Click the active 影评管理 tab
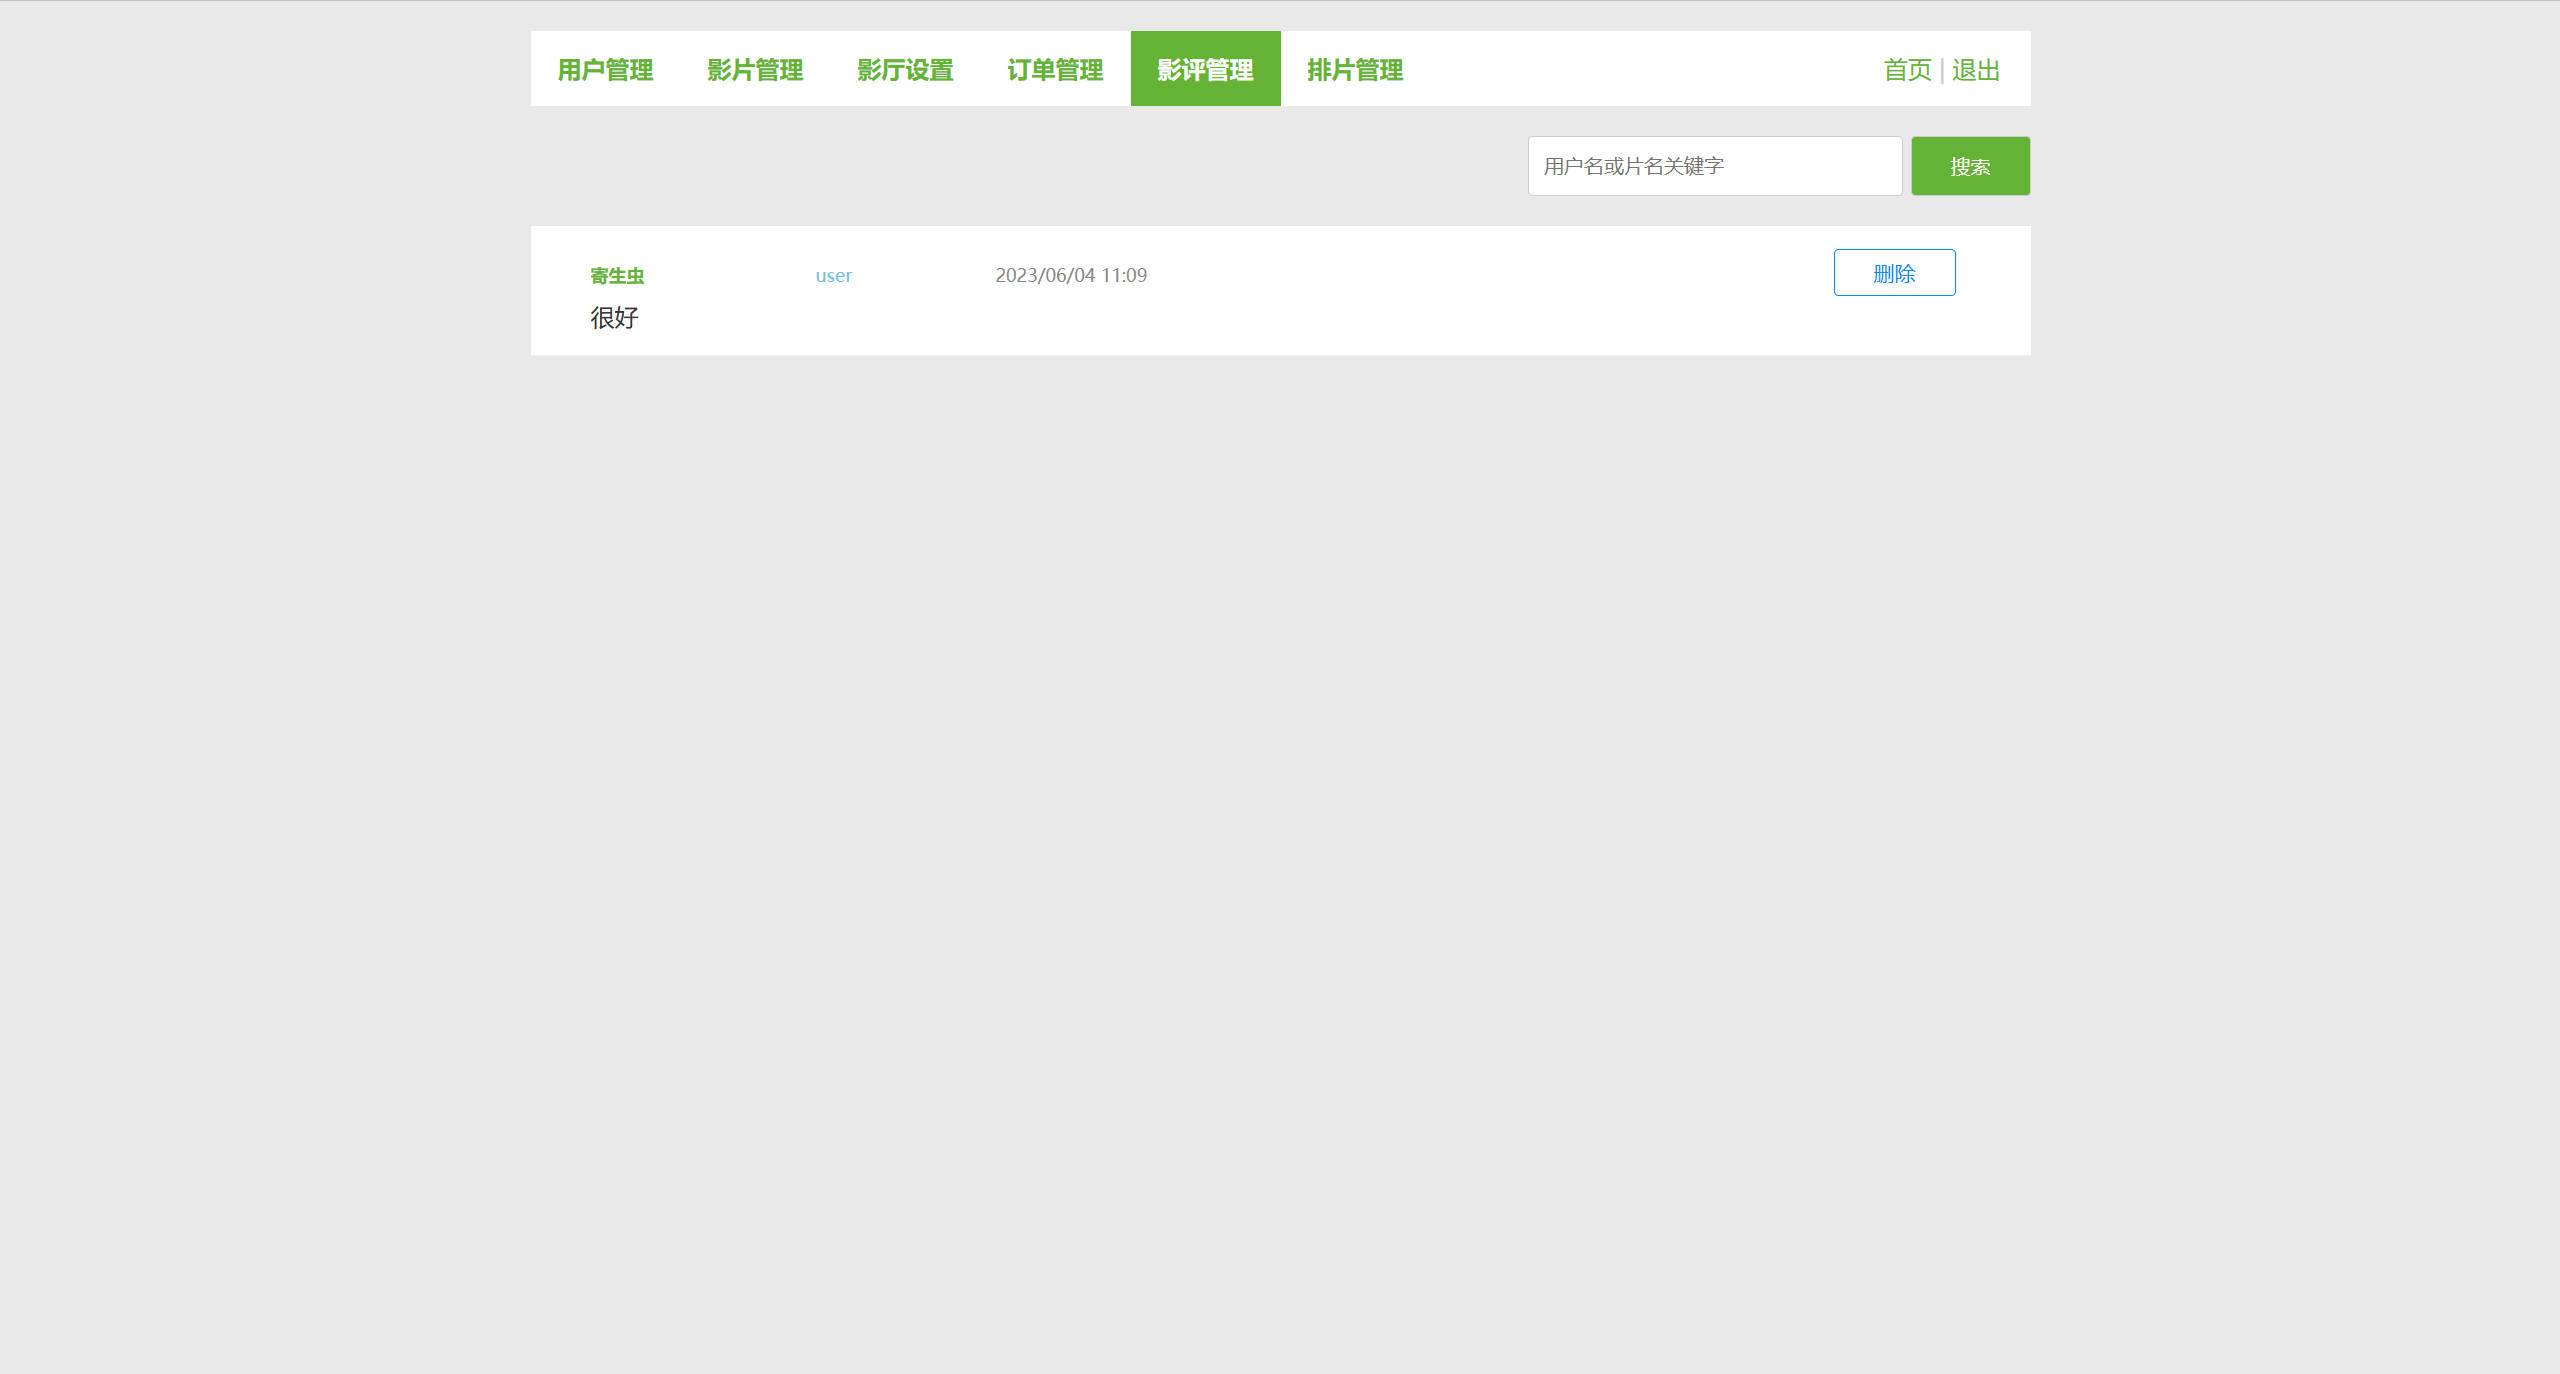 click(1205, 69)
